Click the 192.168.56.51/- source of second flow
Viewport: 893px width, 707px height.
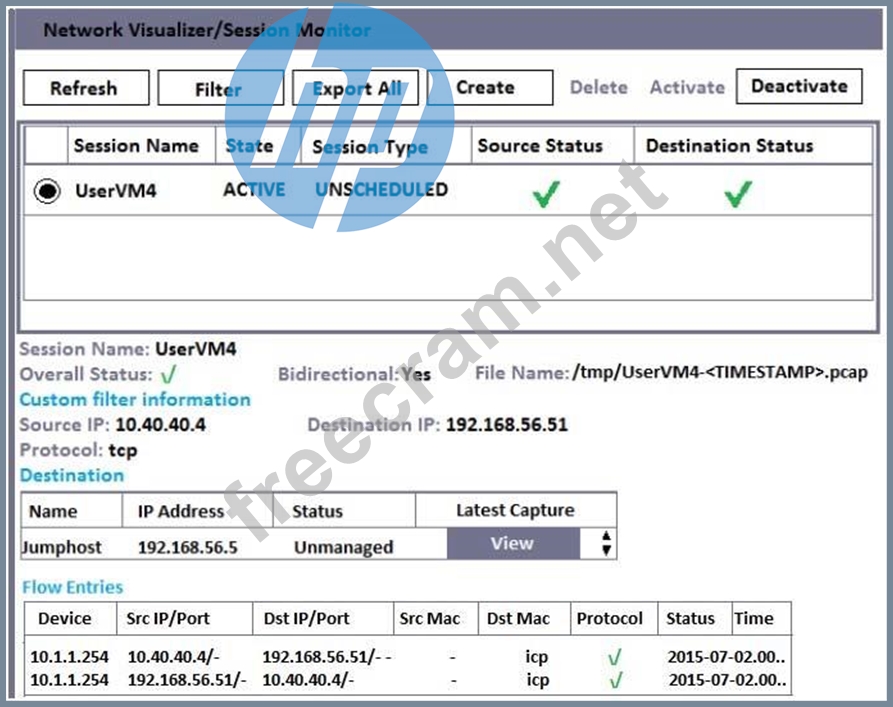[x=187, y=680]
